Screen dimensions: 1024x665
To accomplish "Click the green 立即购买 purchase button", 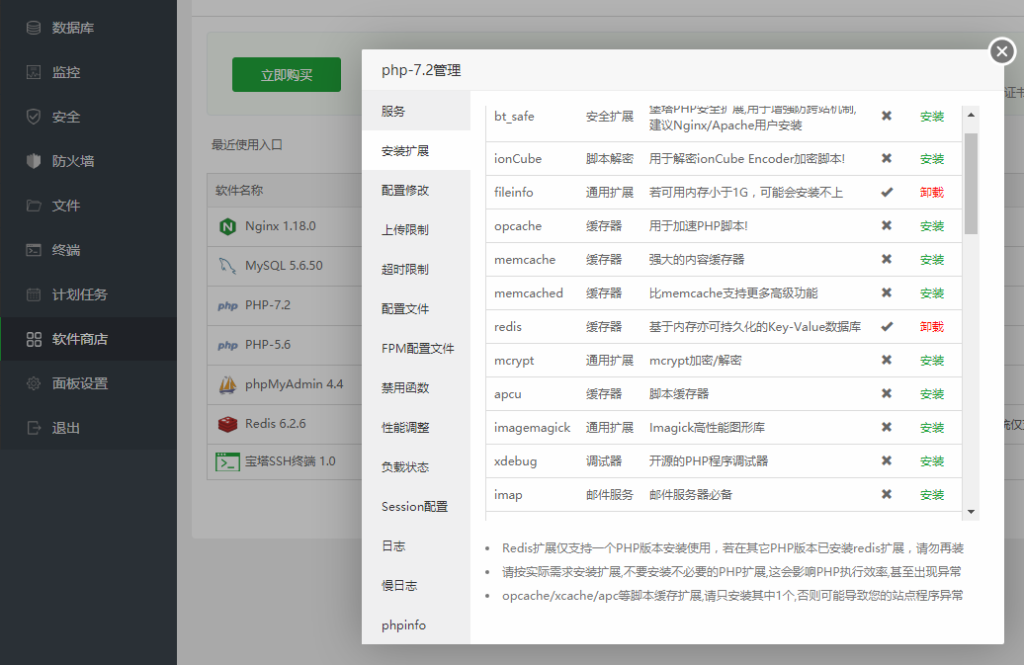I will 286,74.
